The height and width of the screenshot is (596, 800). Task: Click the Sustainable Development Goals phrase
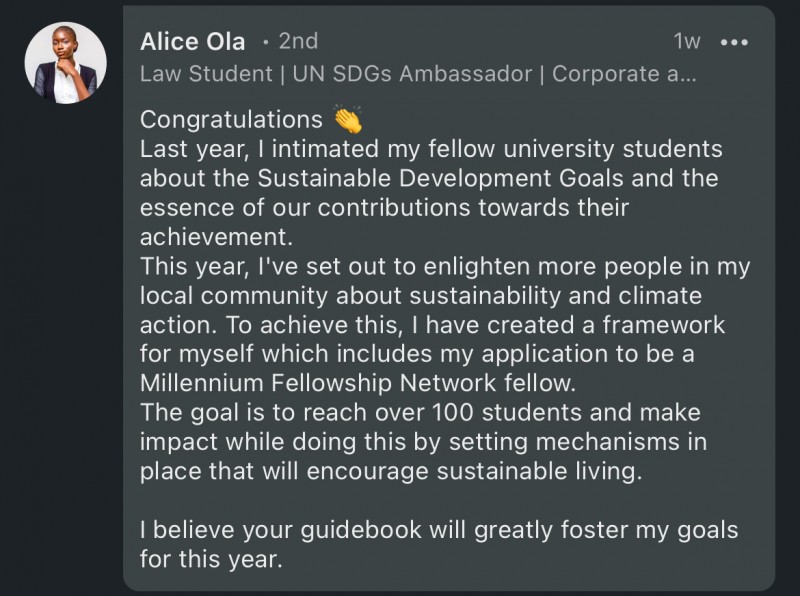click(440, 179)
